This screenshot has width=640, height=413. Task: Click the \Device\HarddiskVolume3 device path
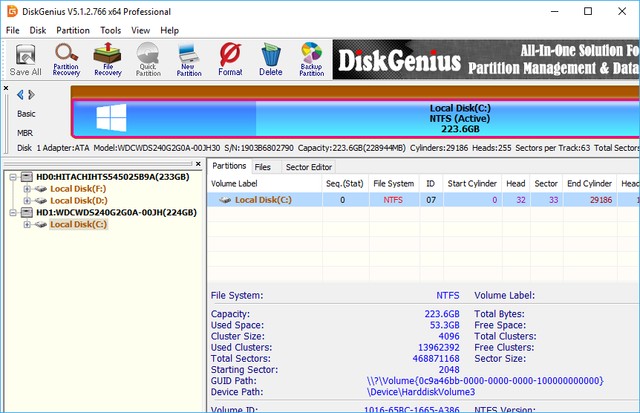(420, 392)
